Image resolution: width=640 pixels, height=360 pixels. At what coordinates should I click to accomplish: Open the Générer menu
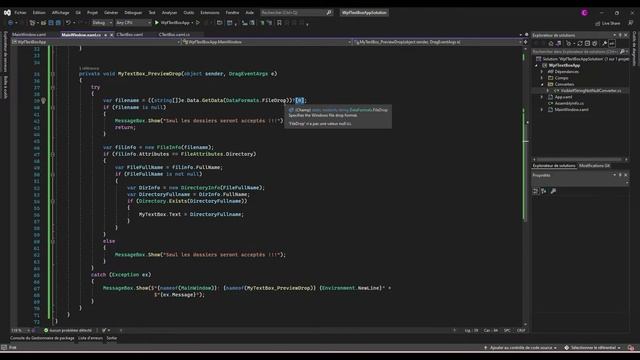pos(111,13)
